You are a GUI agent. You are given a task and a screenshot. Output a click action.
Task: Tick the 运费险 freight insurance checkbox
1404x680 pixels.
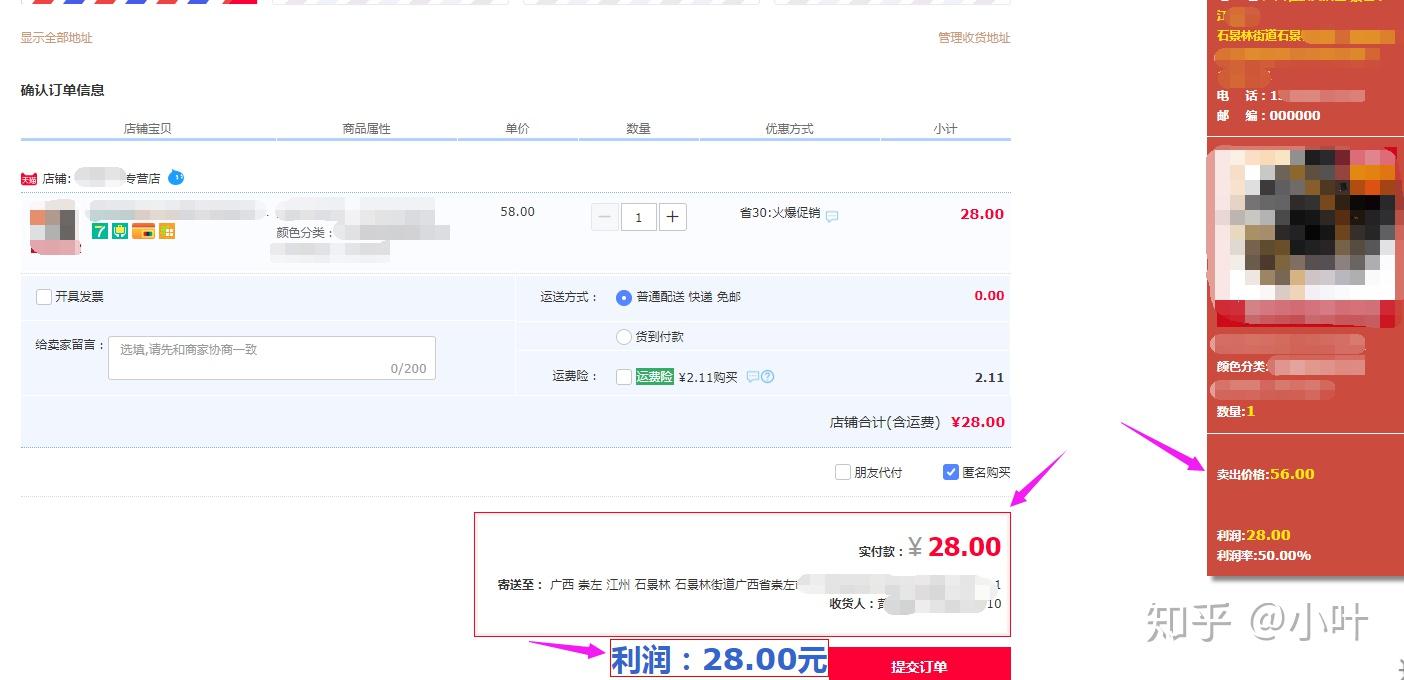tap(624, 377)
